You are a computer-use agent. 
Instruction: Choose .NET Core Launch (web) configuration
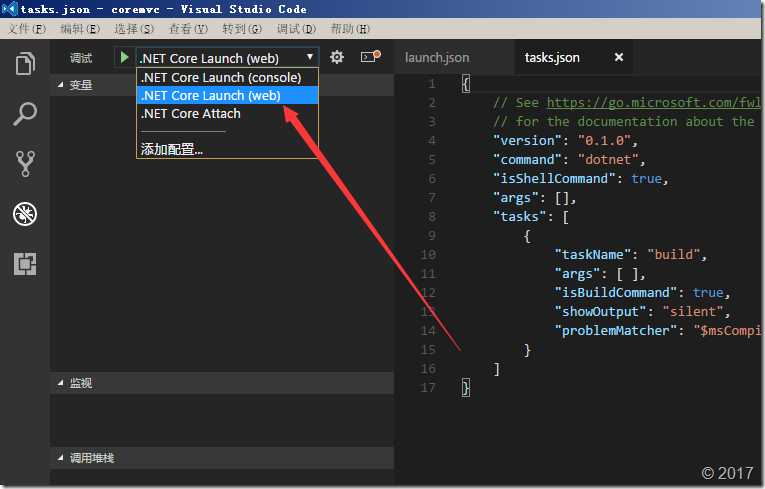[x=227, y=95]
